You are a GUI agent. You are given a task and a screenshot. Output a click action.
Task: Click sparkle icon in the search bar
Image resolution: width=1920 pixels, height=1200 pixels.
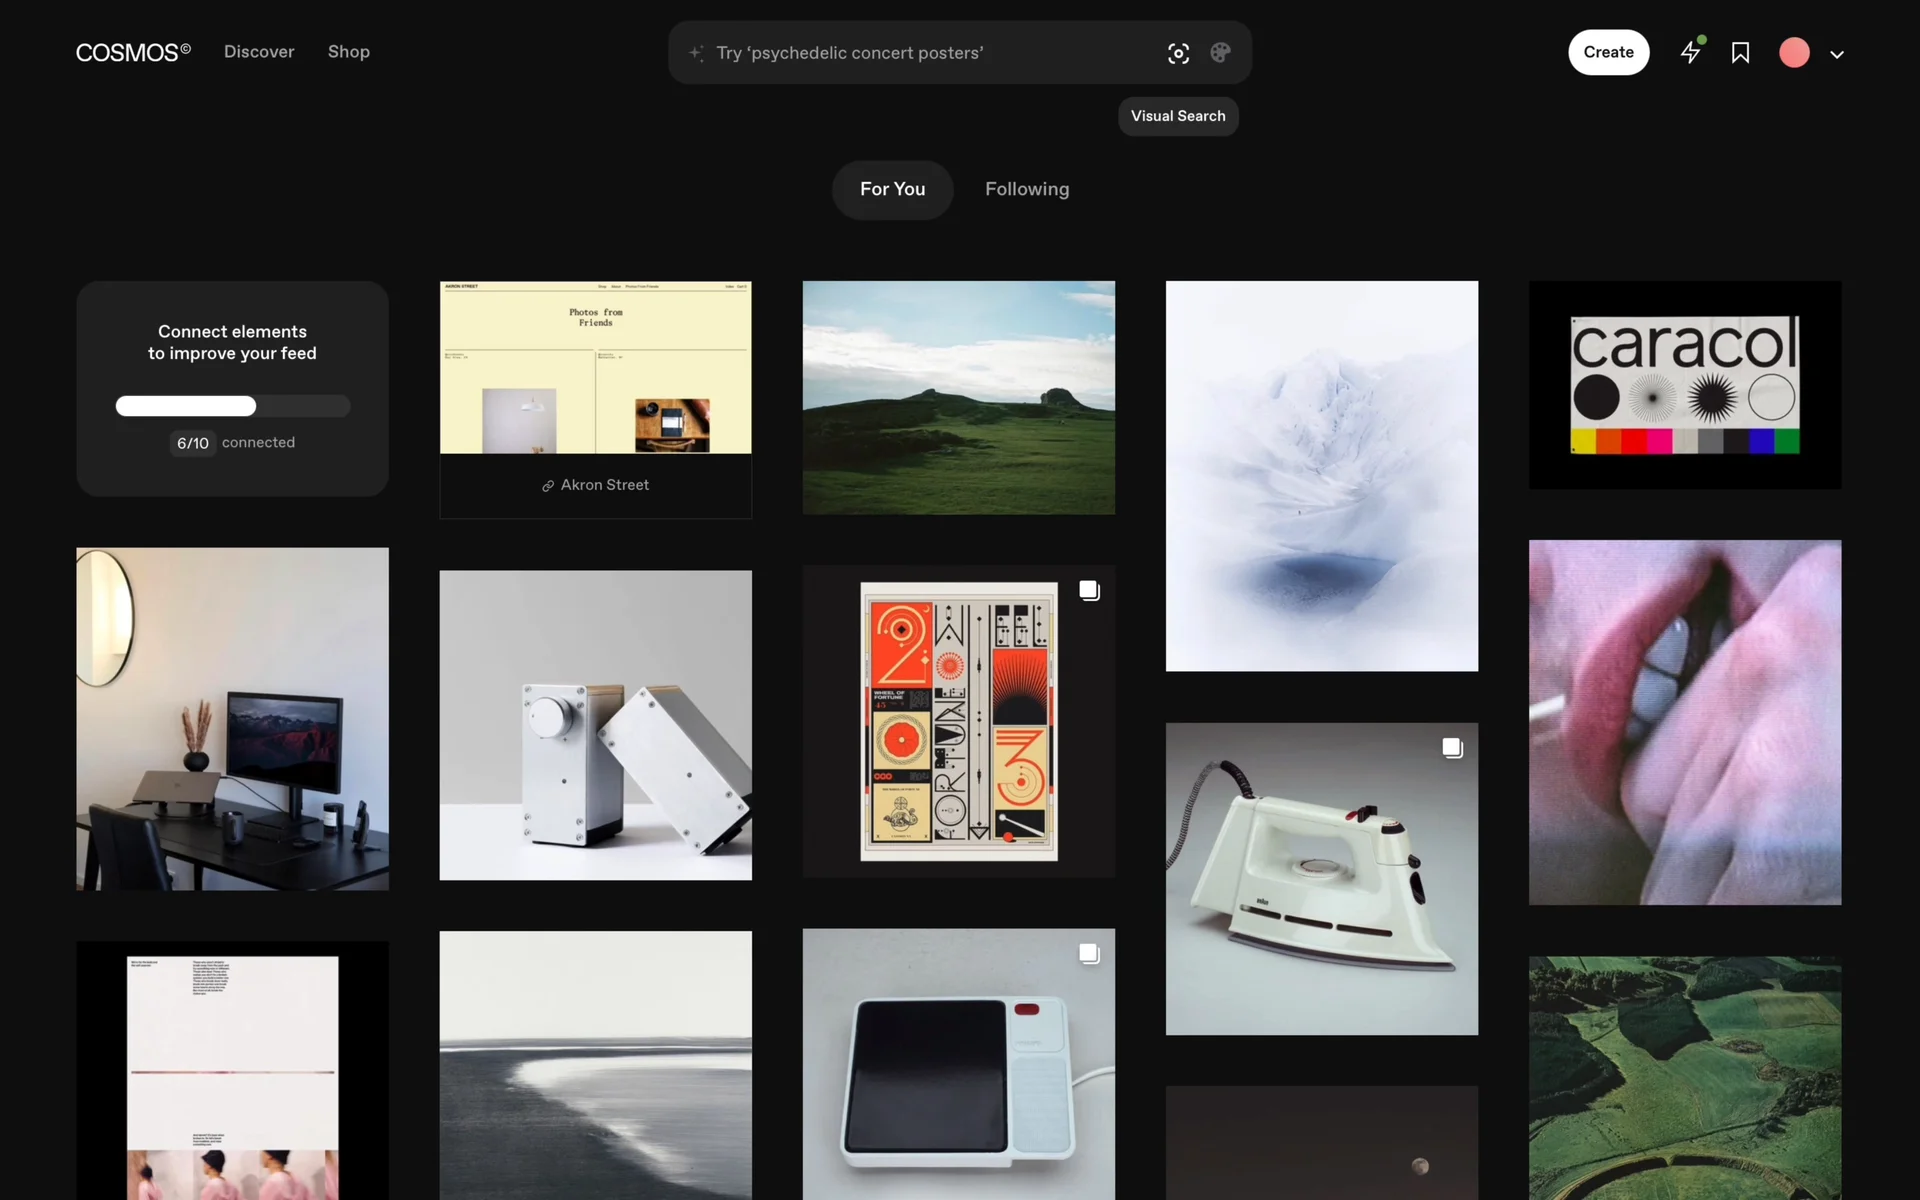696,53
